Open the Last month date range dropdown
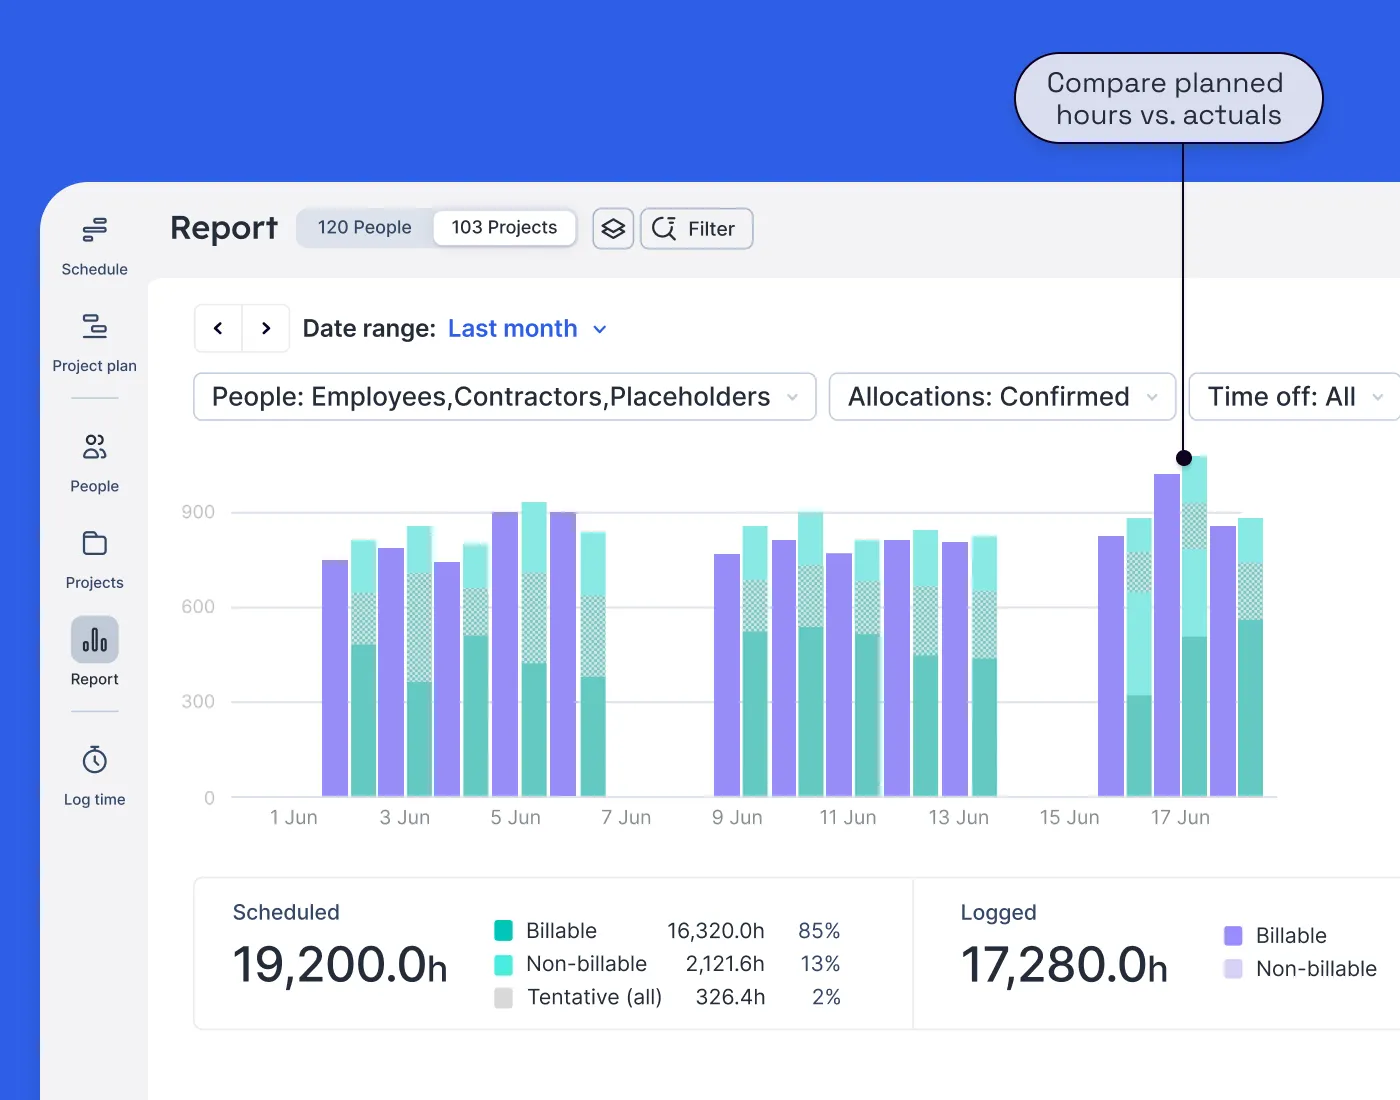 [x=527, y=328]
